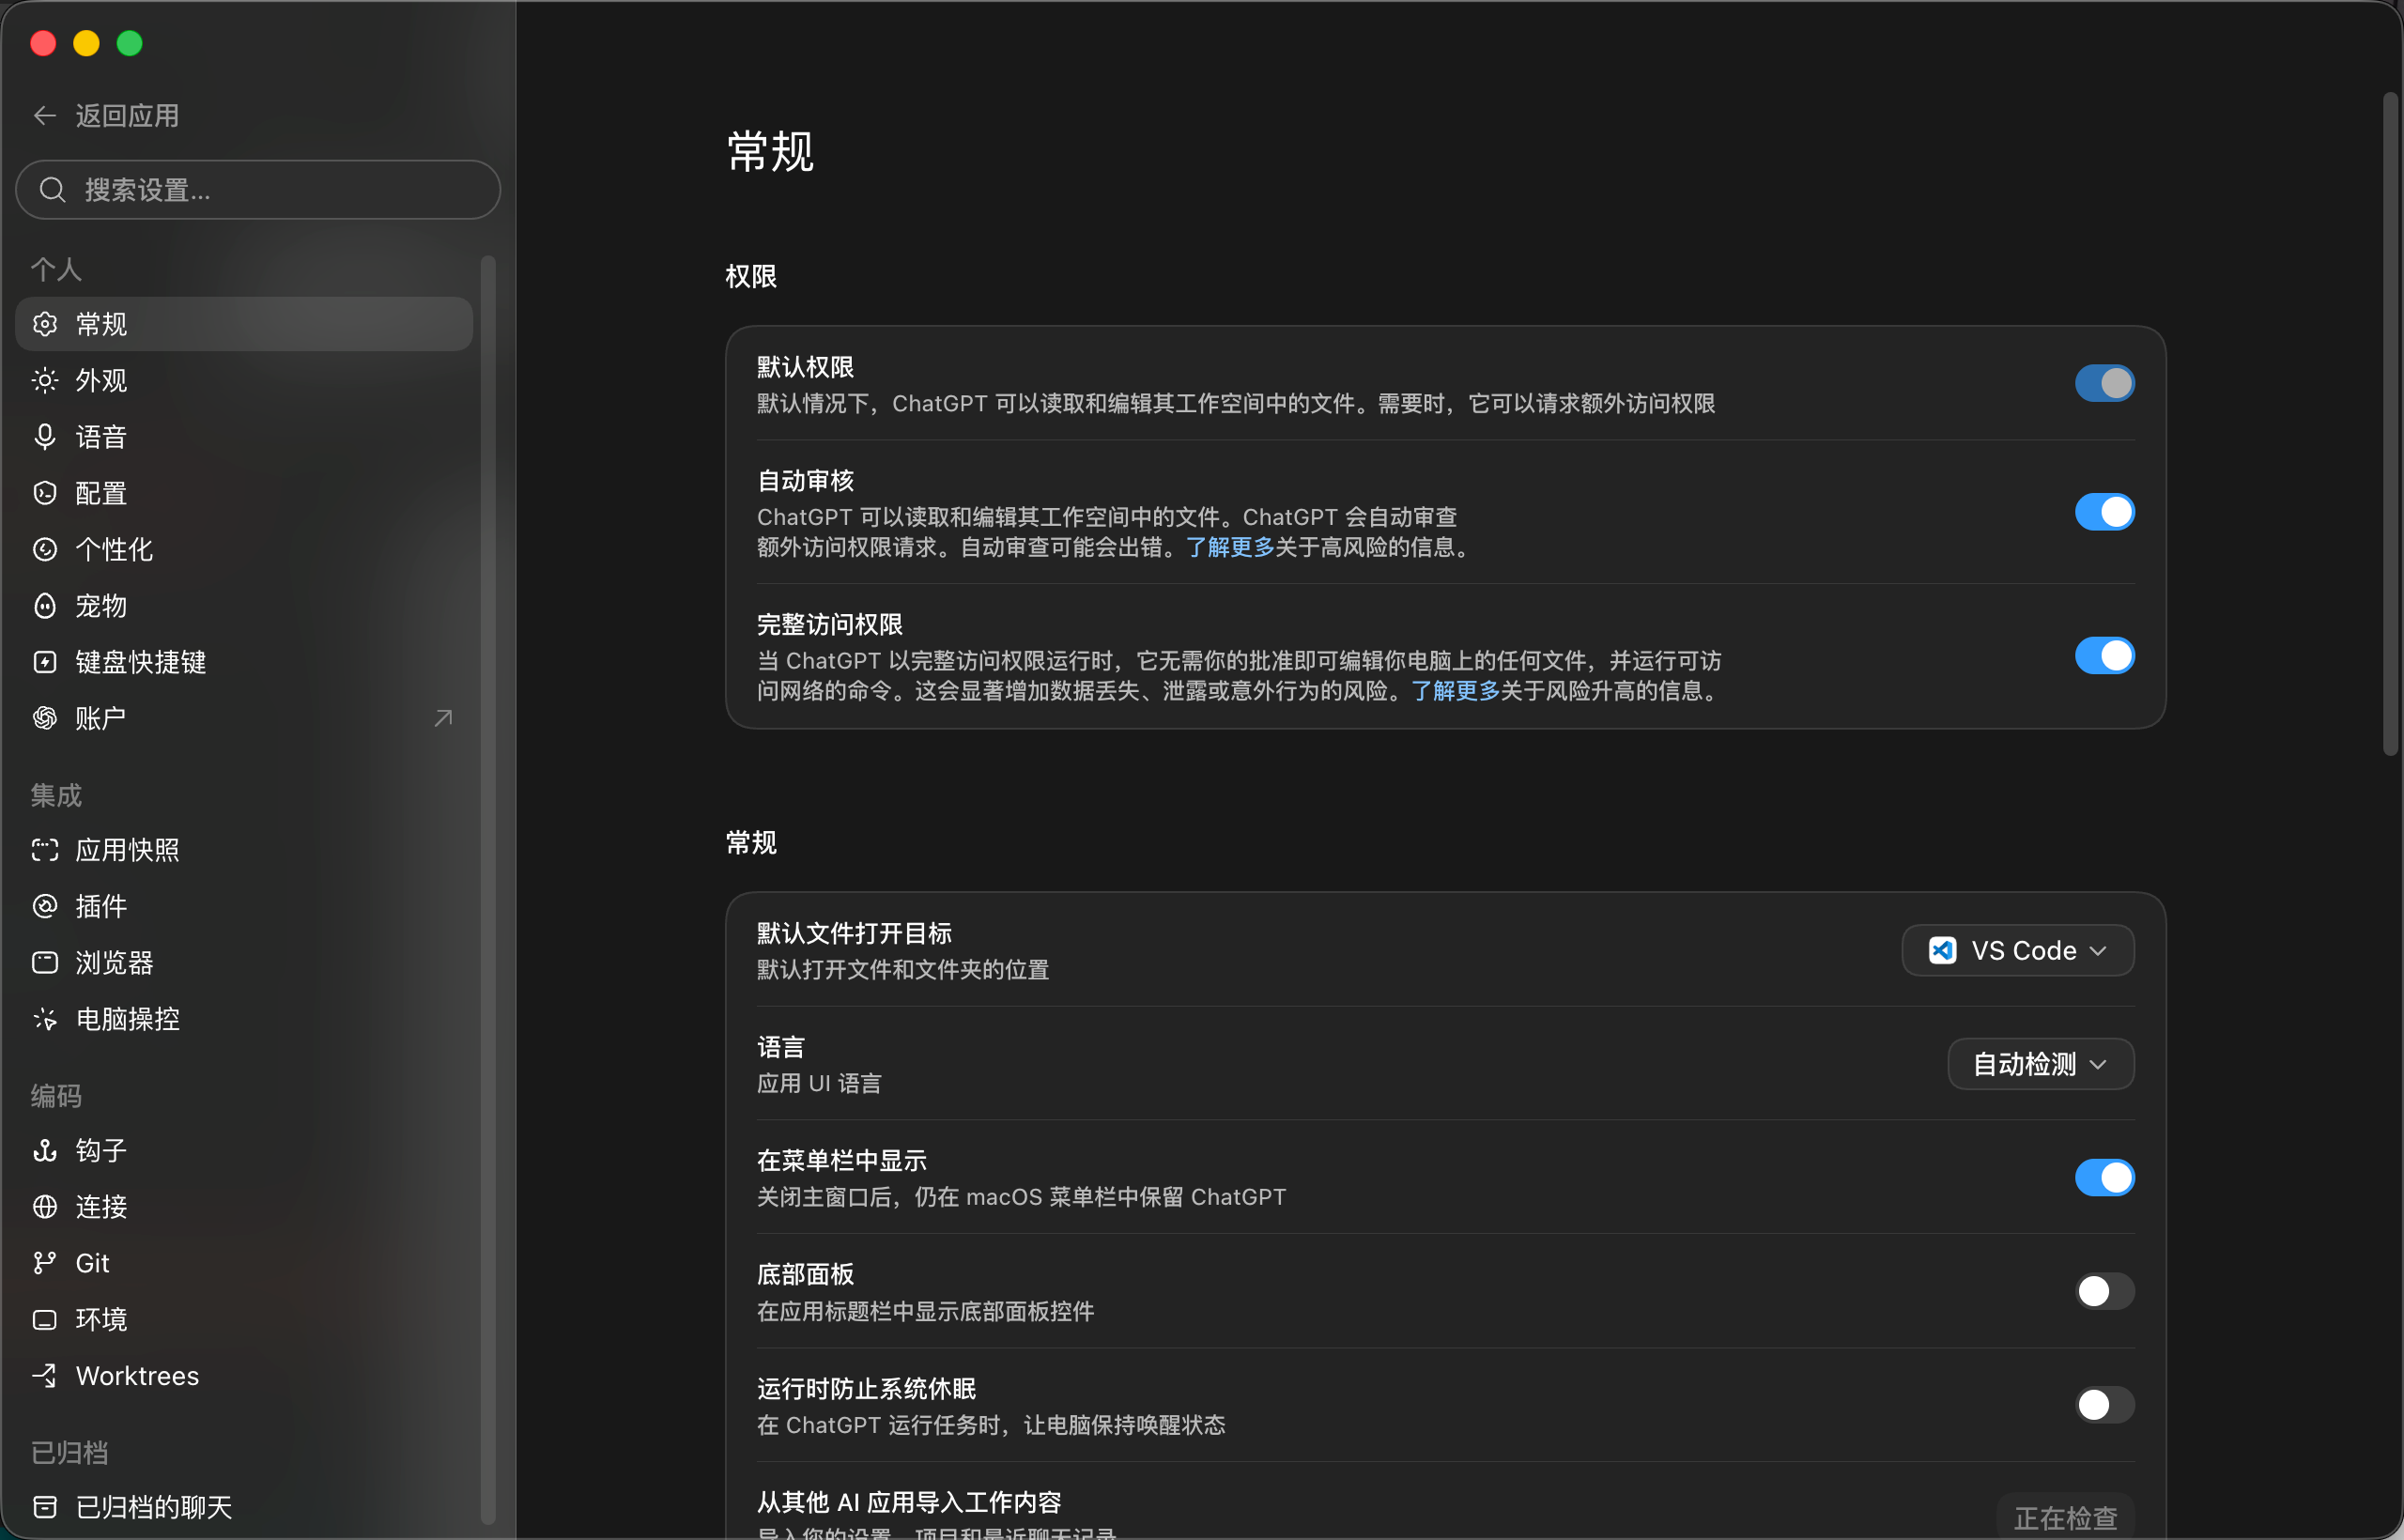Click the external arrow icon on 账户 row
This screenshot has height=1540, width=2404.
click(x=443, y=718)
